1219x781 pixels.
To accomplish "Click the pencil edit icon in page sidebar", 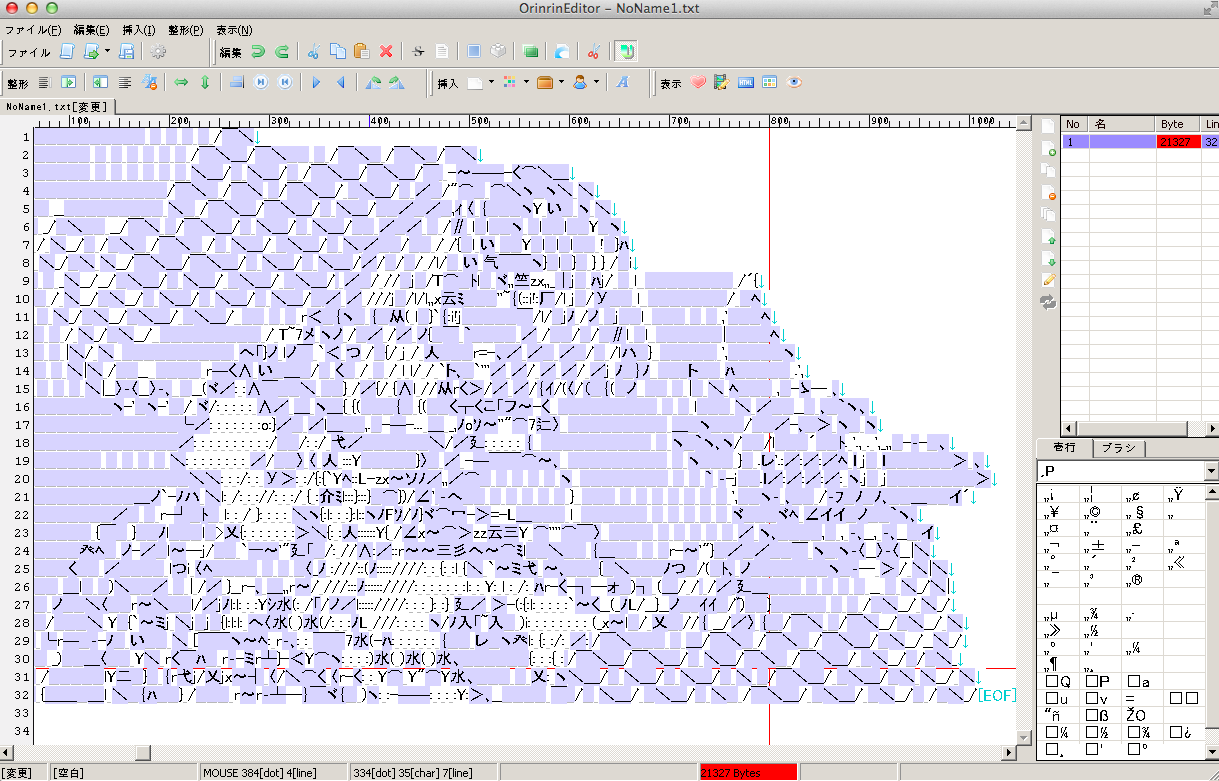I will (1049, 279).
